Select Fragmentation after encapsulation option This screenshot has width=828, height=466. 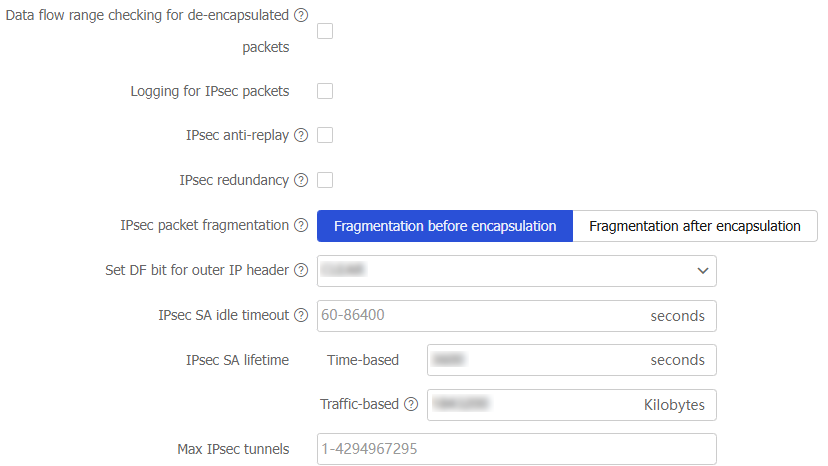695,226
